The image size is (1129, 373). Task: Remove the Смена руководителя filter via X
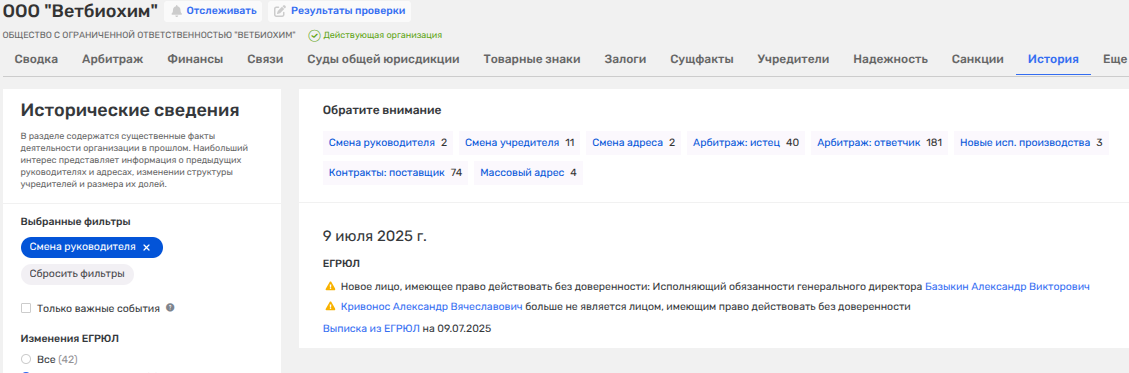(x=146, y=247)
